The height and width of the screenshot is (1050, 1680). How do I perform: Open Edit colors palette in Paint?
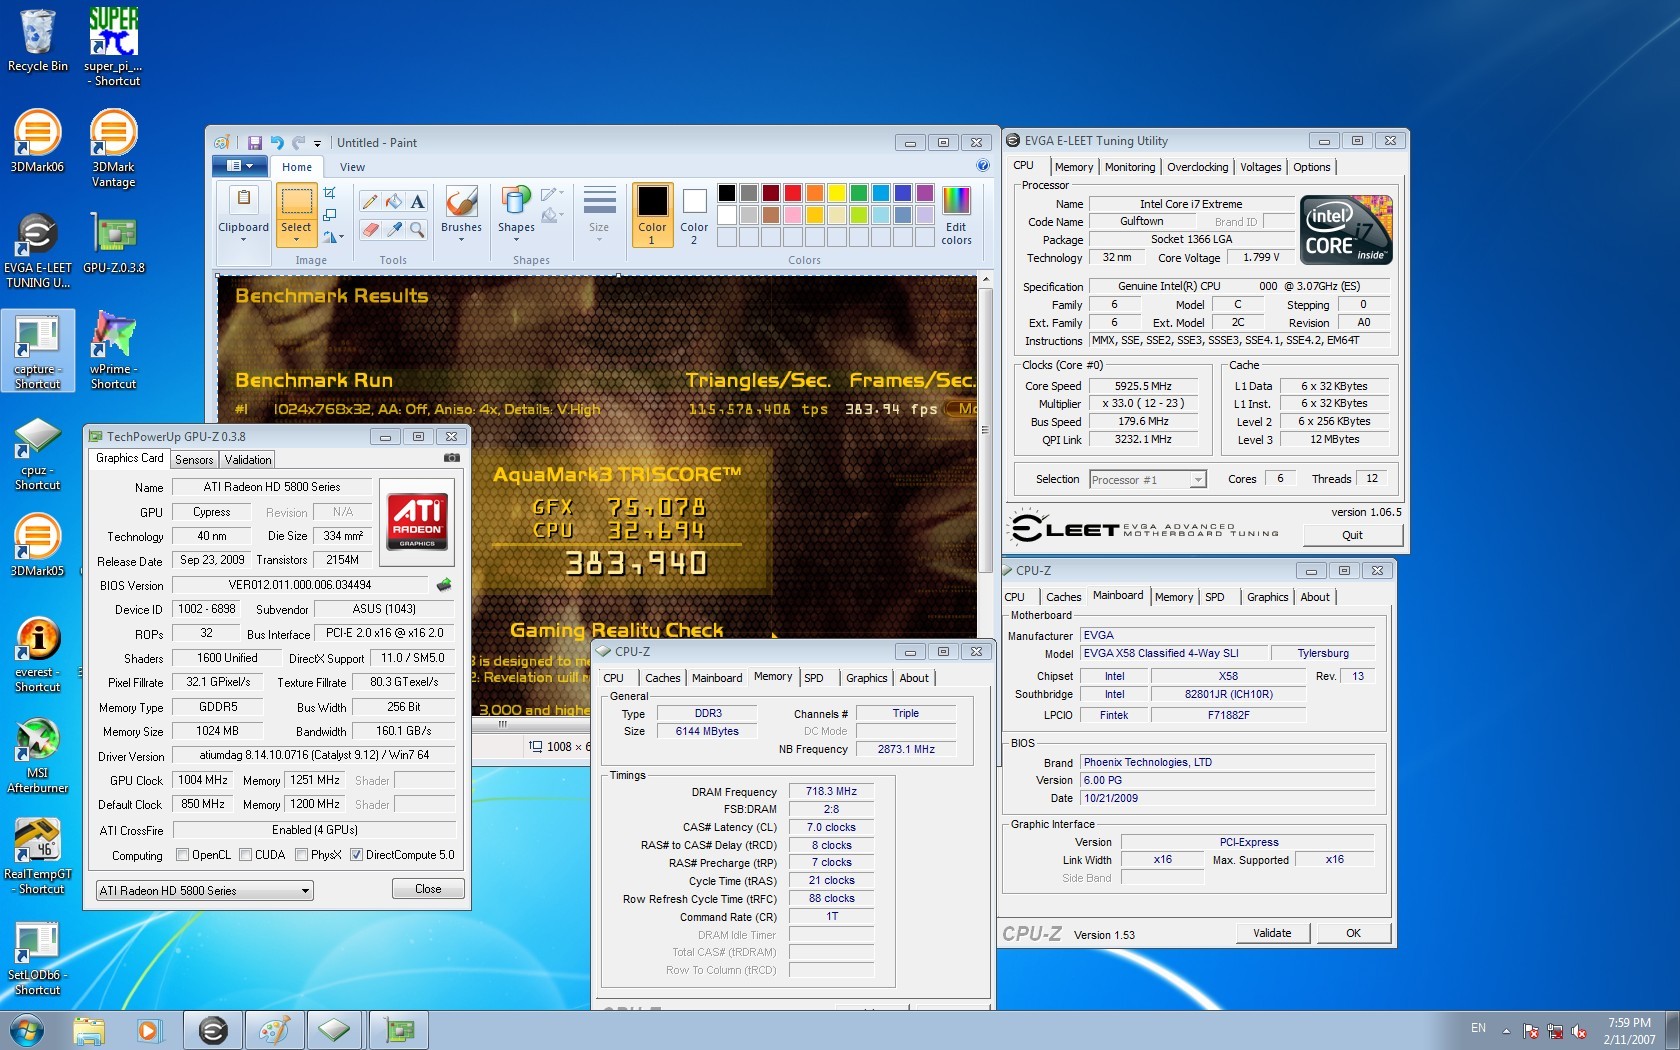pyautogui.click(x=956, y=215)
